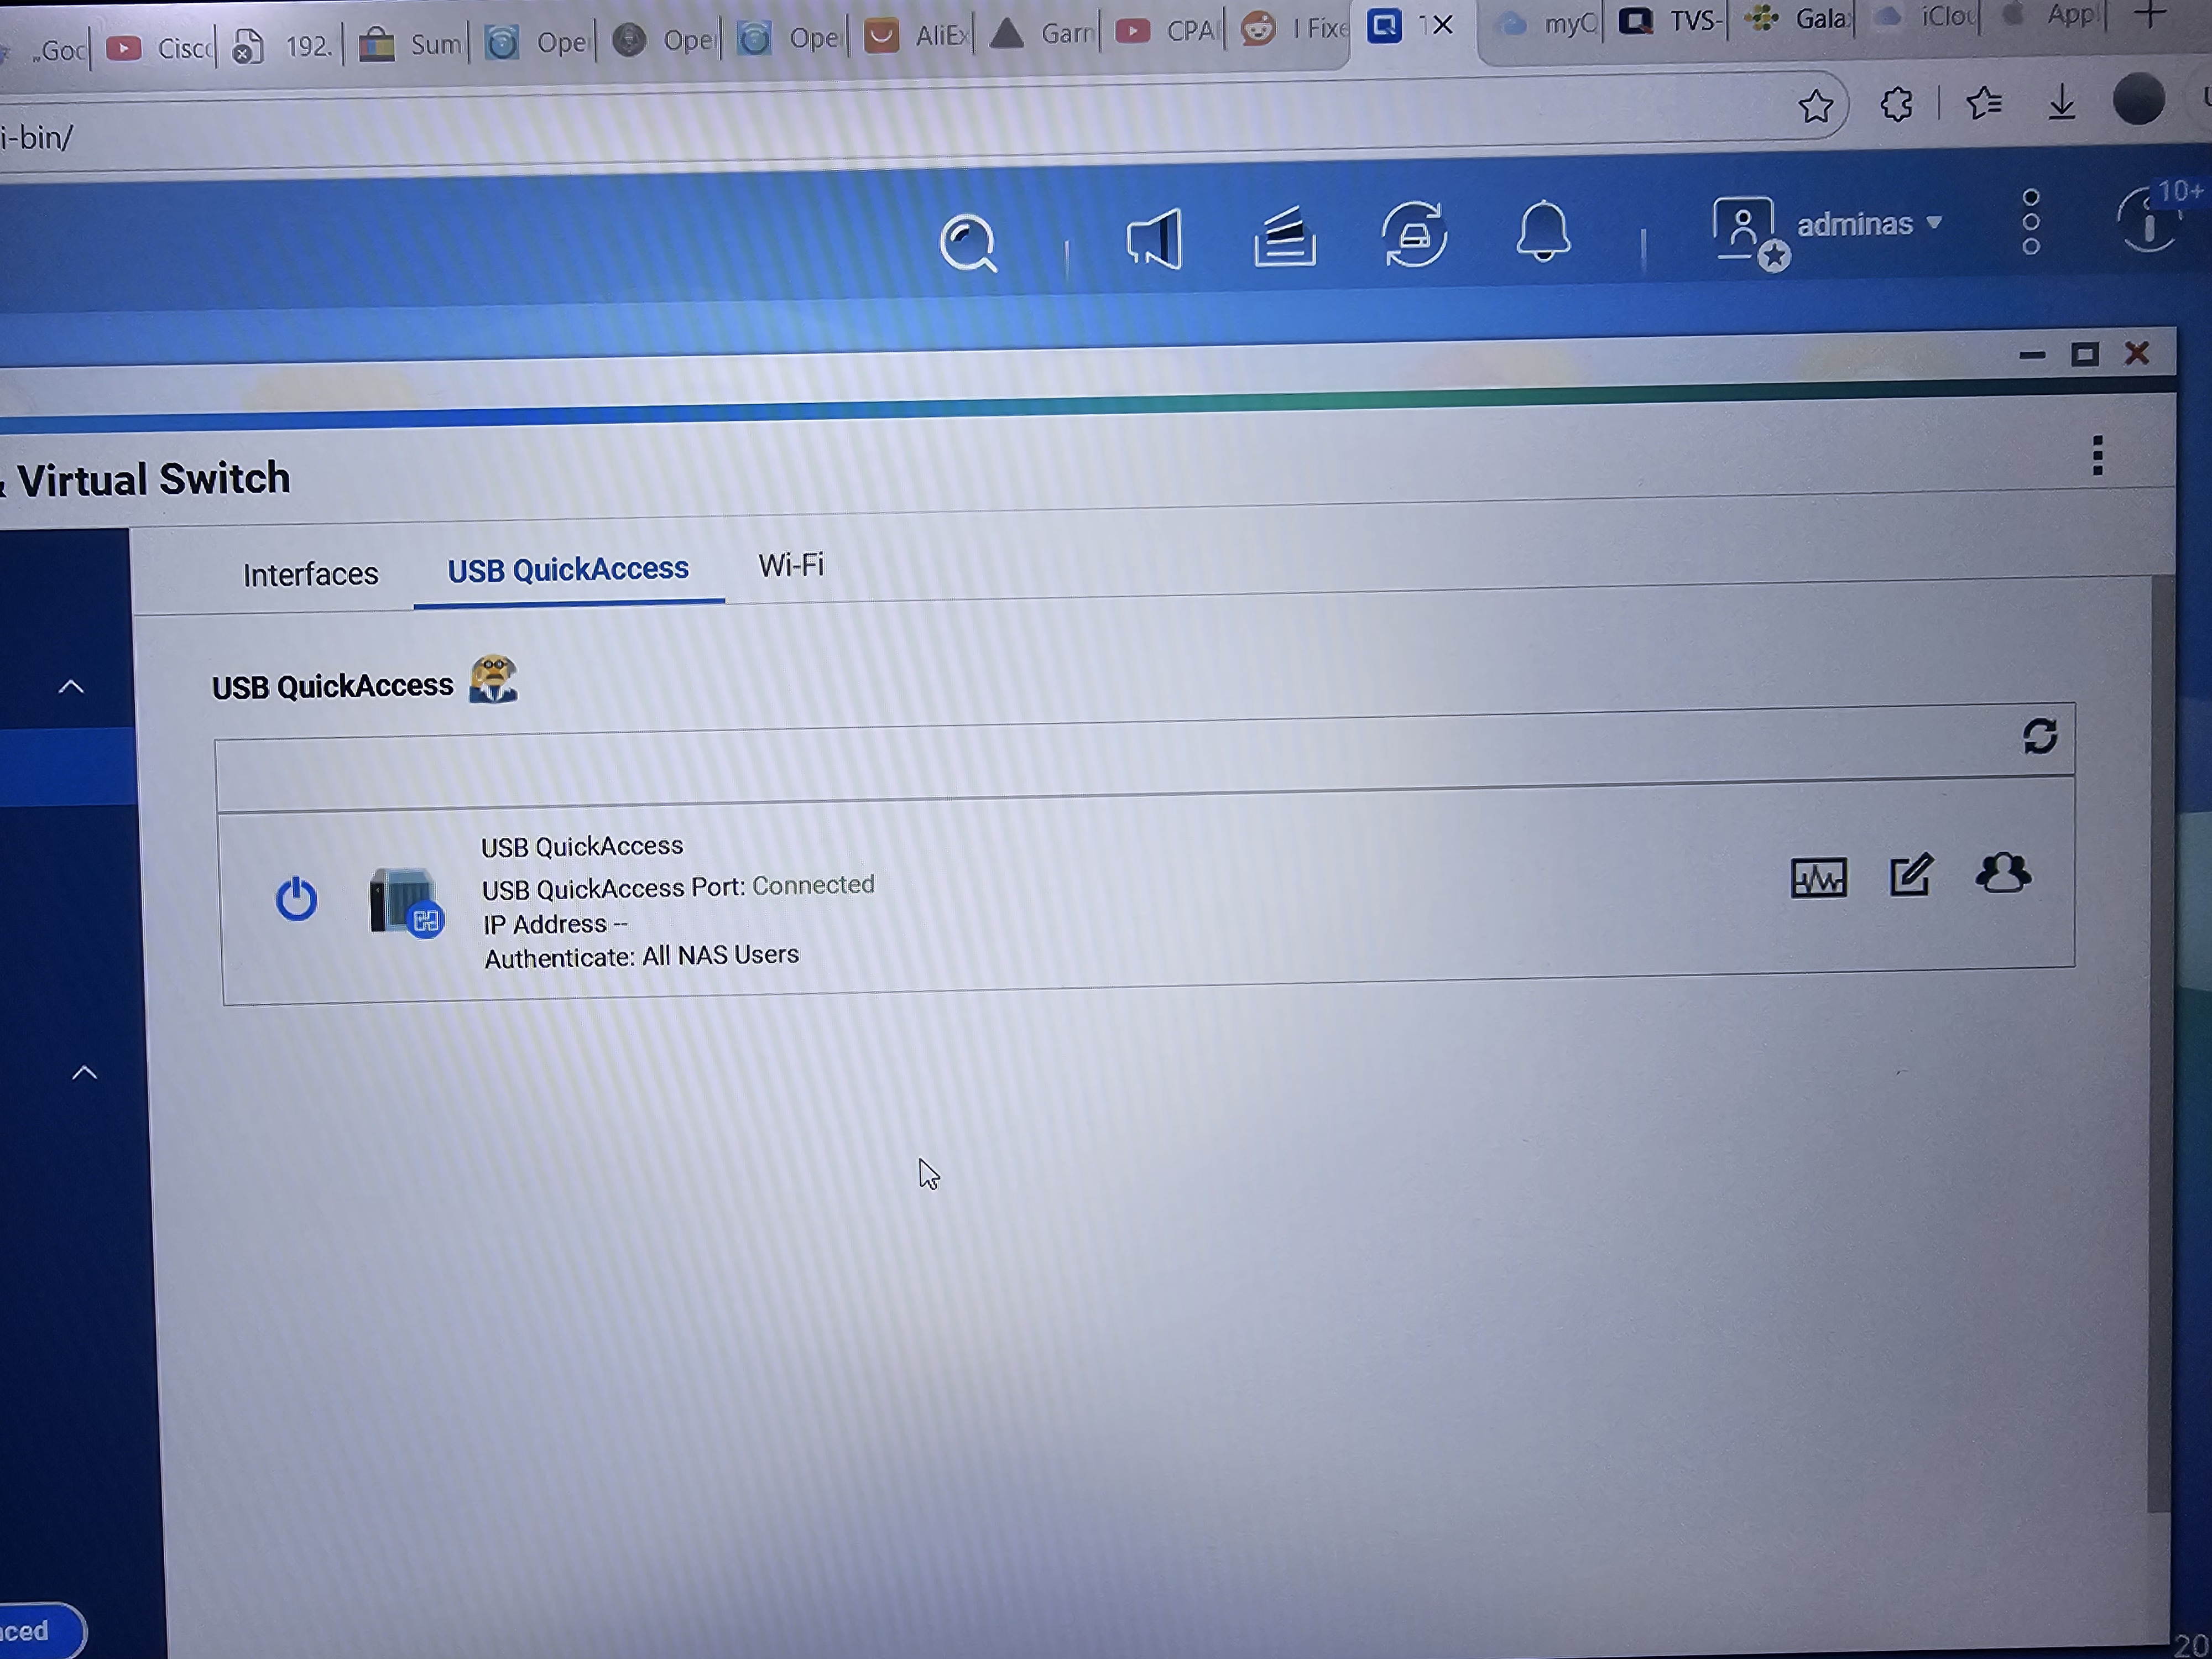The width and height of the screenshot is (2212, 1659).
Task: Edit USB QuickAccess settings pencil icon
Action: [1911, 875]
